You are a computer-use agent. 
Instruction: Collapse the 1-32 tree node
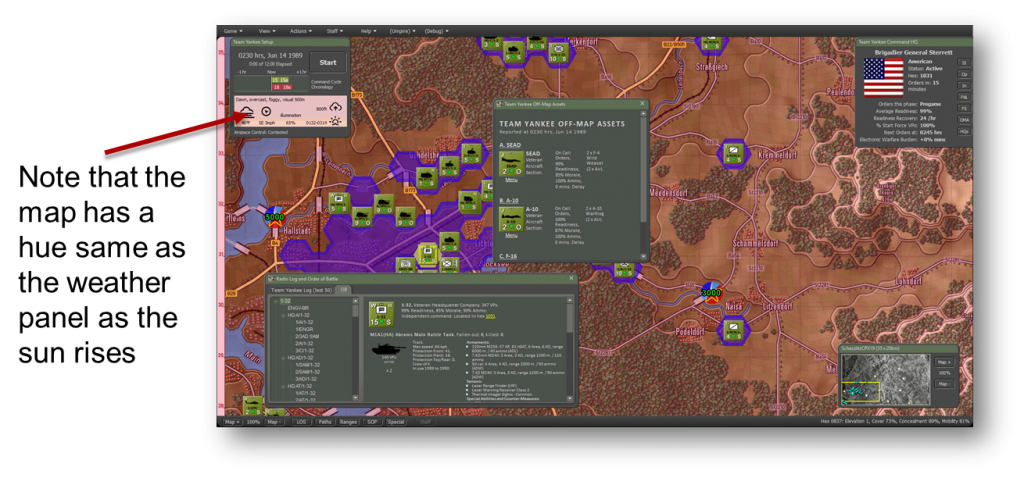click(x=276, y=301)
